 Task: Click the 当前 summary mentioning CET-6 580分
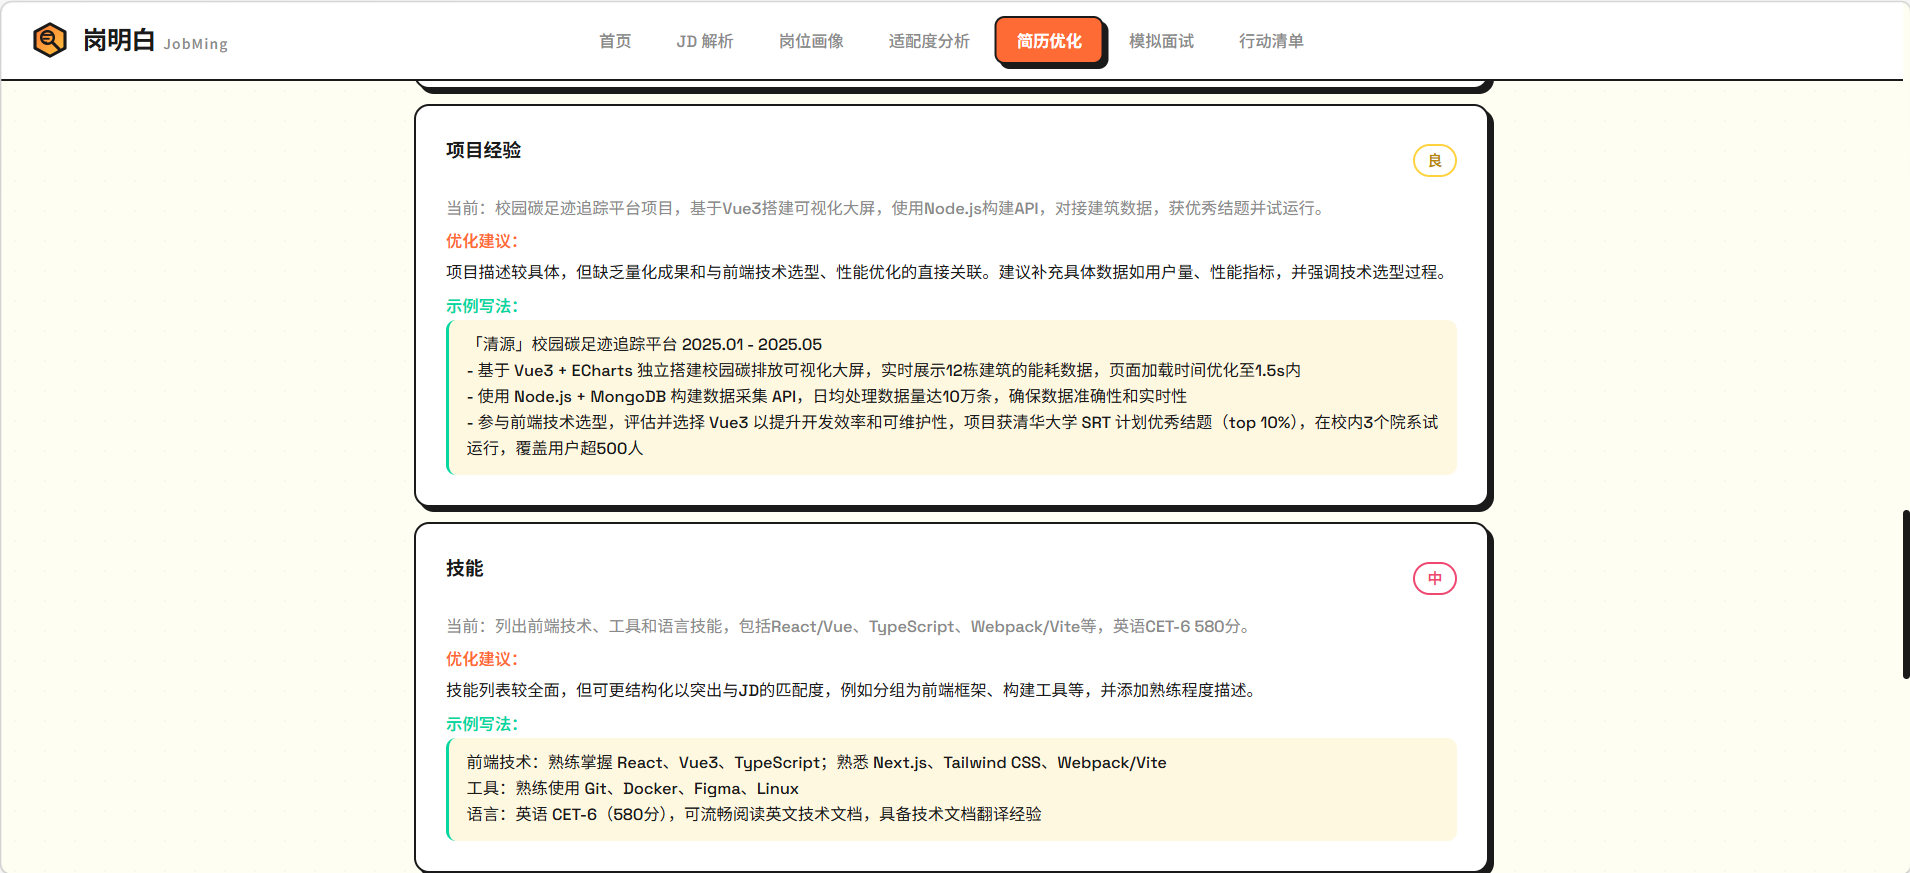[x=850, y=626]
